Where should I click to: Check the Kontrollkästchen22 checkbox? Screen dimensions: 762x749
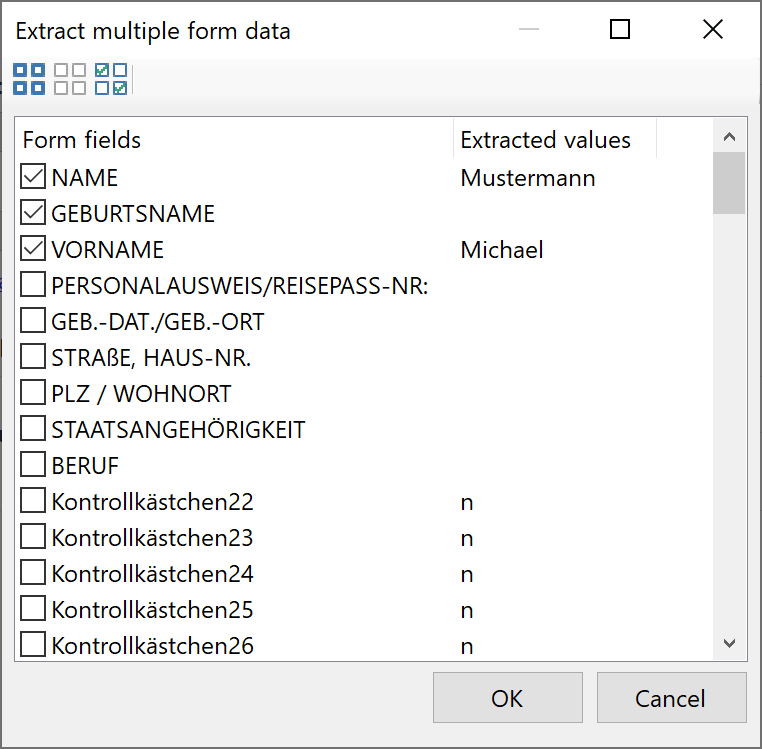point(33,500)
